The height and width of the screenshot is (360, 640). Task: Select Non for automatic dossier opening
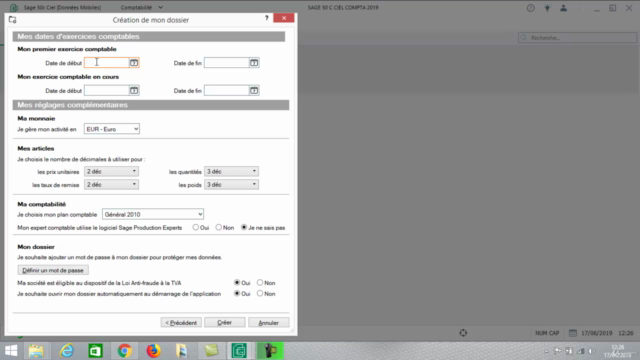260,293
